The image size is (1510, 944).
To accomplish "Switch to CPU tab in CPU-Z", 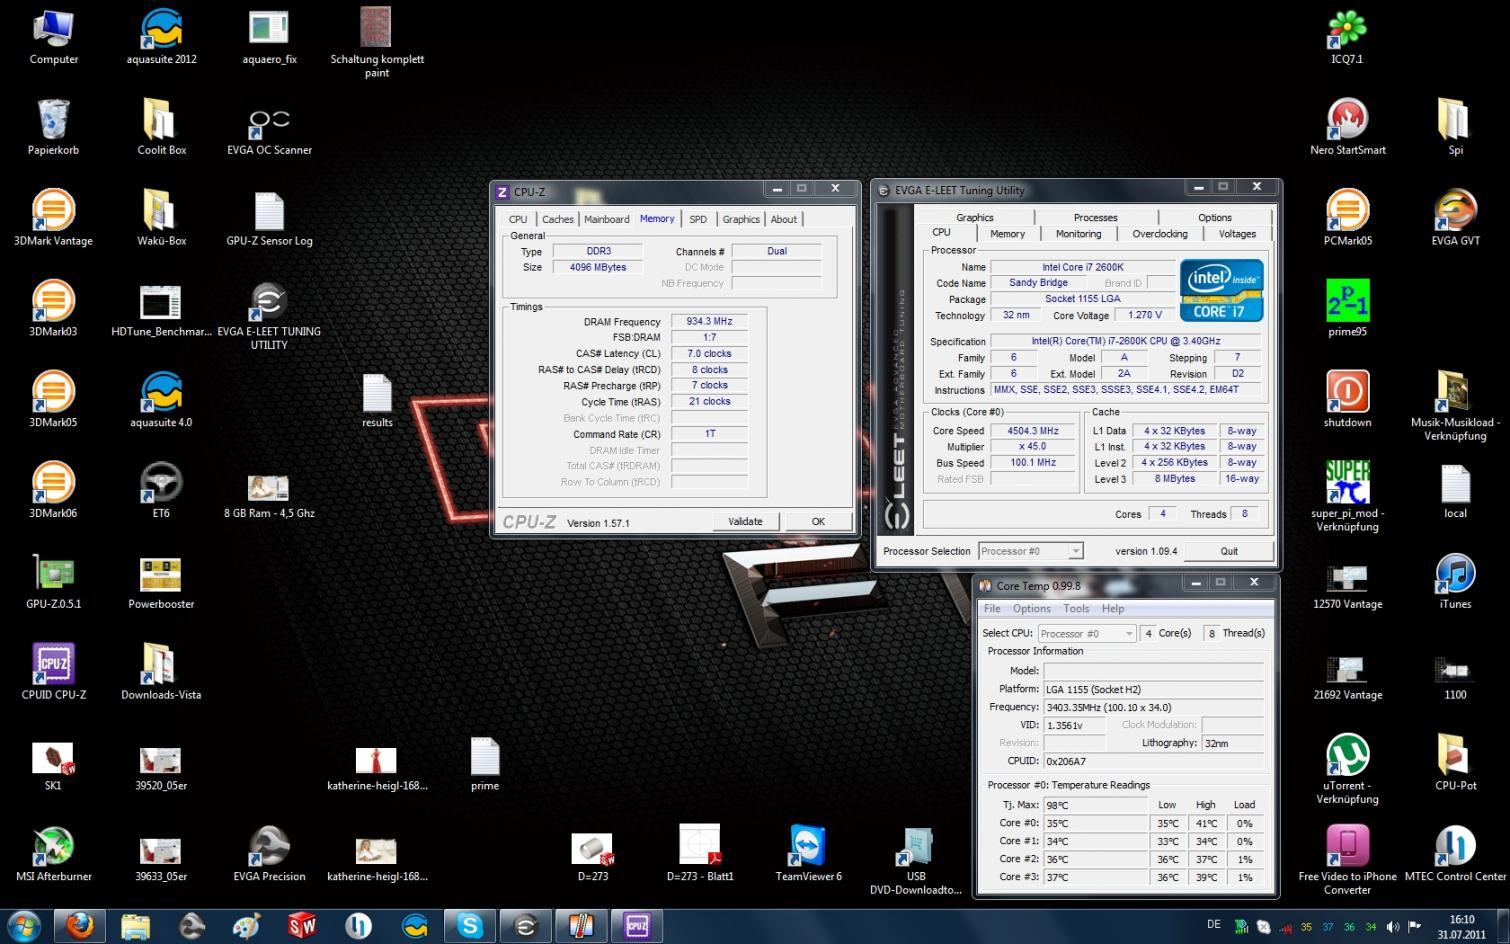I will coord(517,219).
